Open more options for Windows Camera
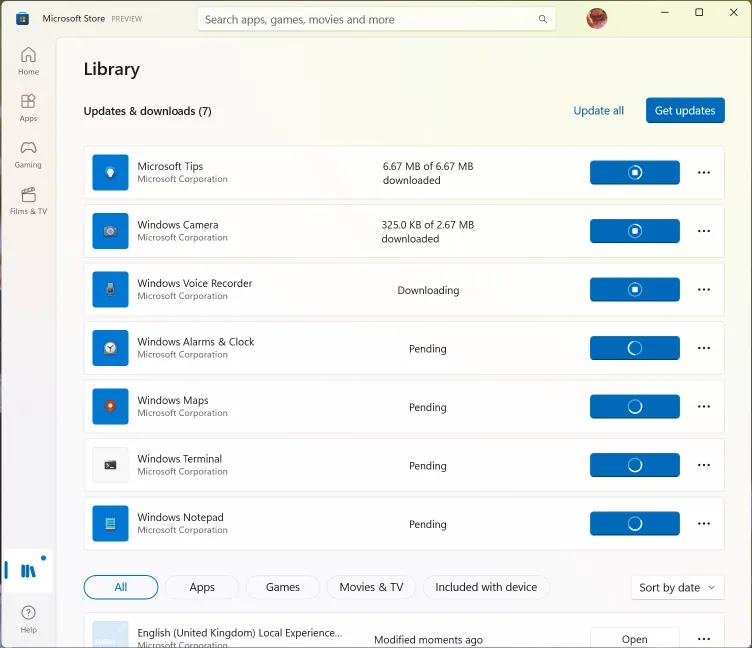This screenshot has width=752, height=648. [x=704, y=231]
